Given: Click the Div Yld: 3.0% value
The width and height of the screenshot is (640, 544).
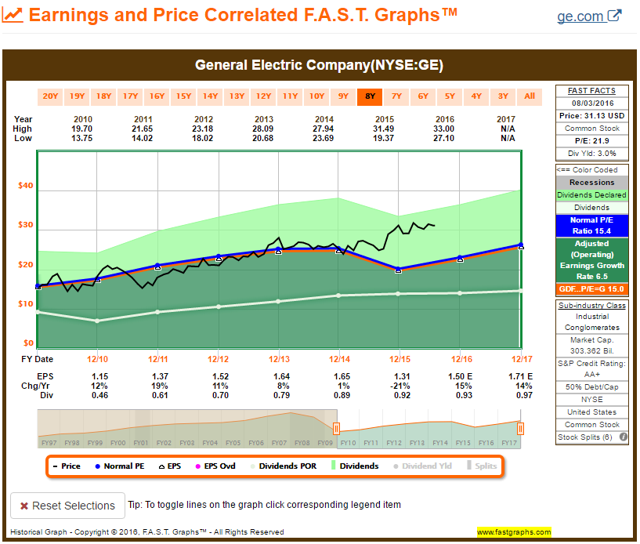Looking at the screenshot, I should pos(592,153).
